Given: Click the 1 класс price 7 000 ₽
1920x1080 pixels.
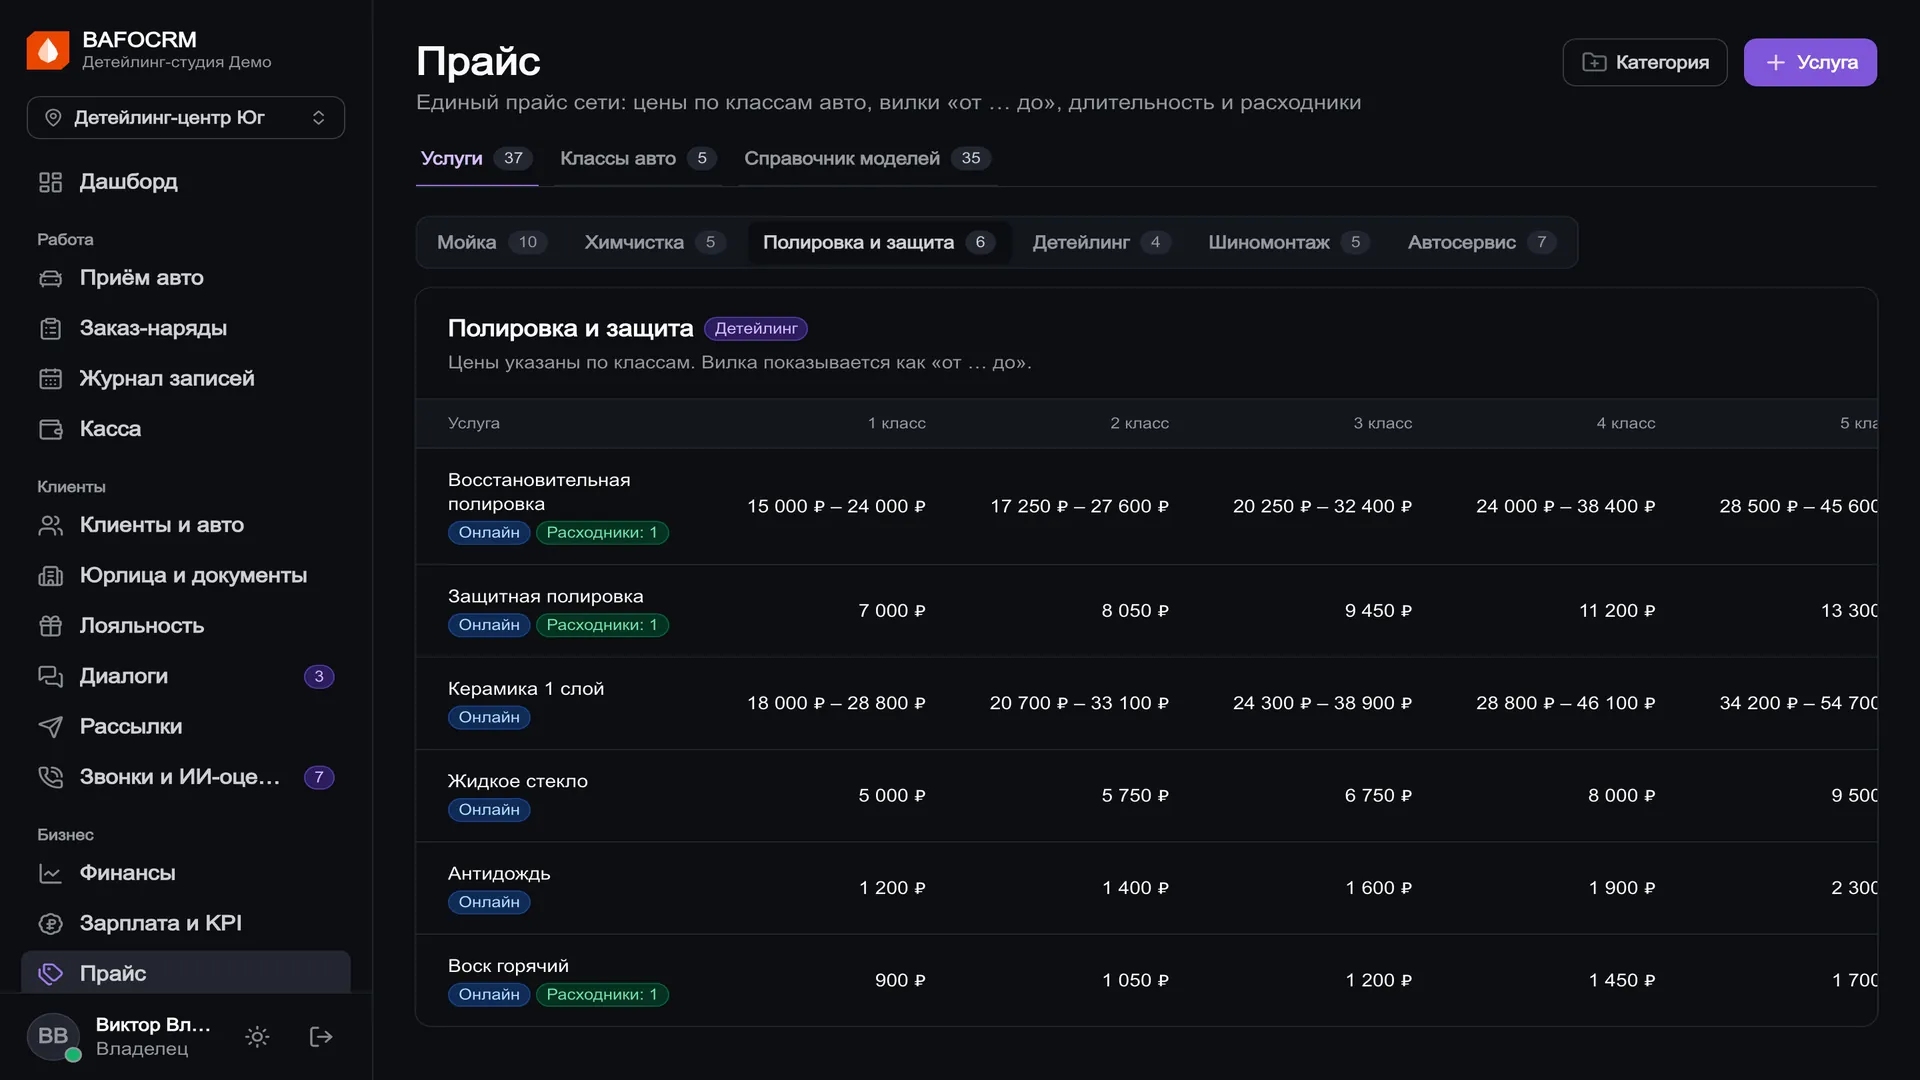Looking at the screenshot, I should (x=892, y=611).
